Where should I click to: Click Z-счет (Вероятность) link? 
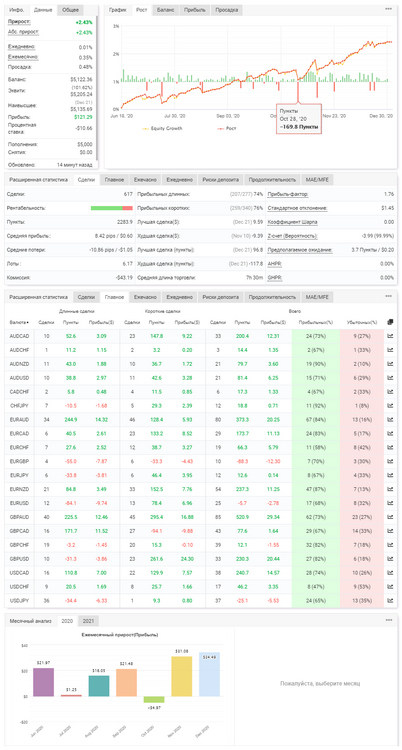[292, 236]
